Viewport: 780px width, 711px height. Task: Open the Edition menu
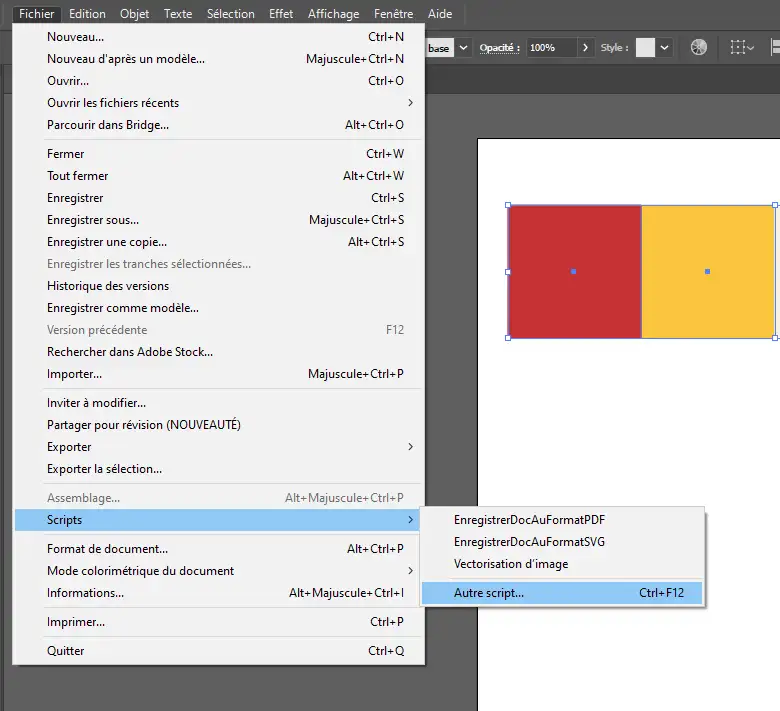pos(88,14)
